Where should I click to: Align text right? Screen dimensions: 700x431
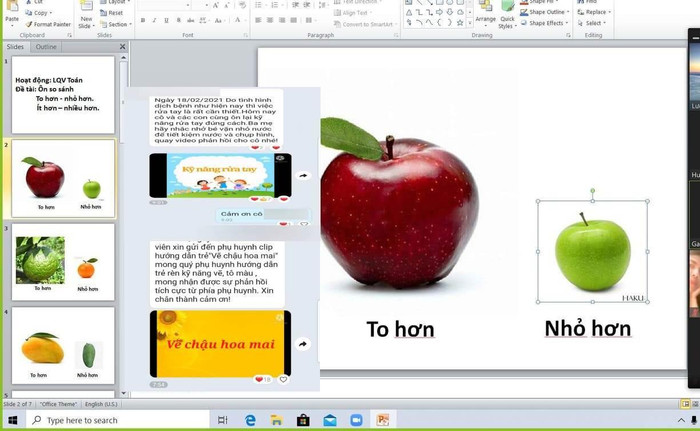(x=282, y=20)
